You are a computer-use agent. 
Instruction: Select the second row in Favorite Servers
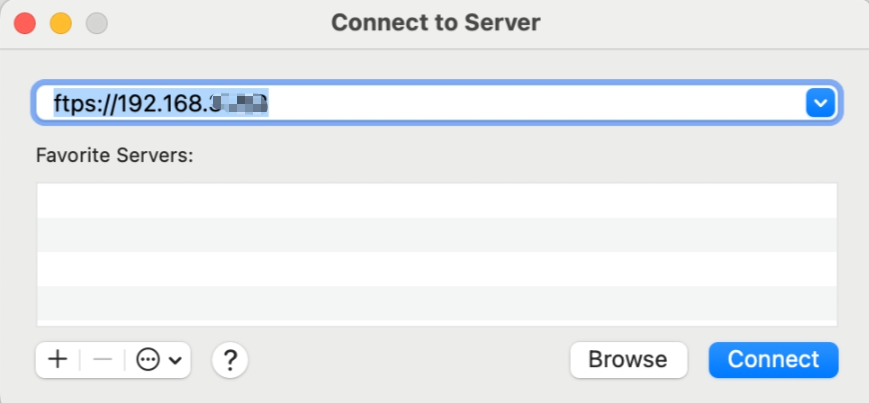pyautogui.click(x=436, y=234)
